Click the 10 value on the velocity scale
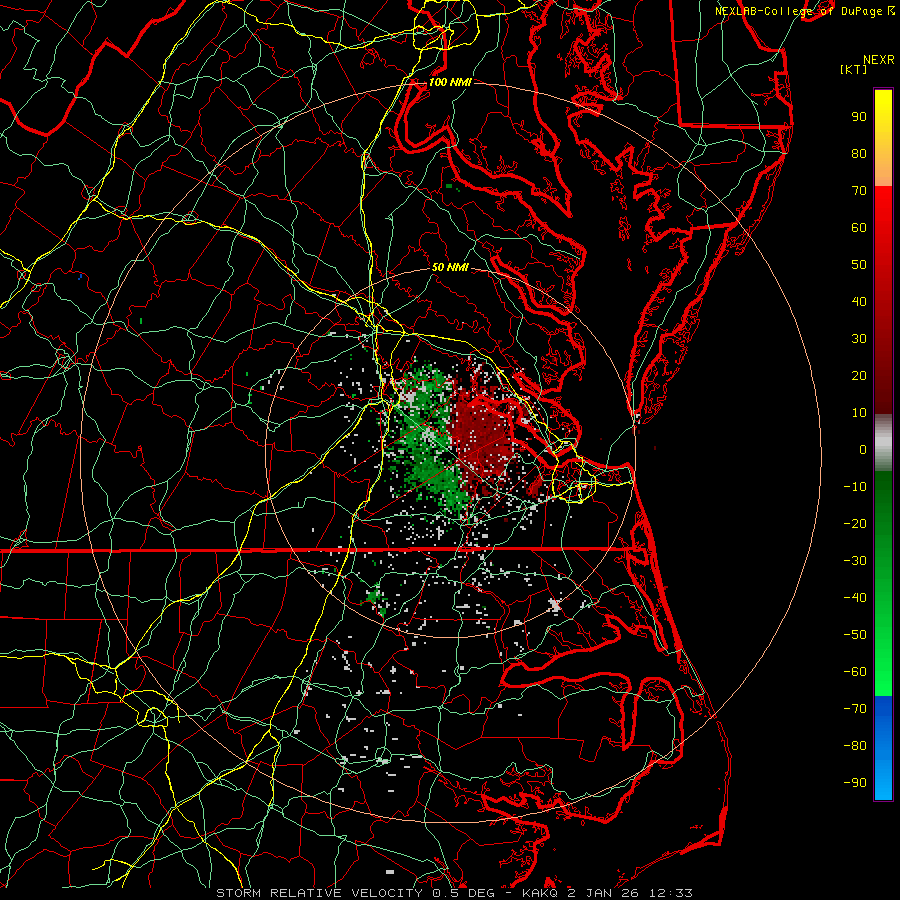900x900 pixels. coord(859,413)
